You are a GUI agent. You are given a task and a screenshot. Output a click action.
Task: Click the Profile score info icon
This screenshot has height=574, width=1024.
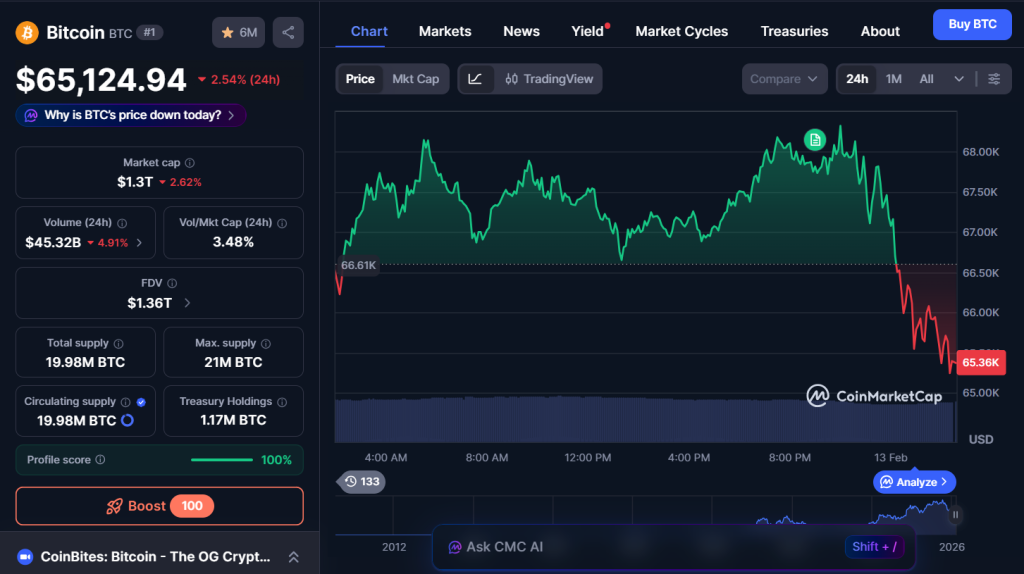pyautogui.click(x=100, y=460)
